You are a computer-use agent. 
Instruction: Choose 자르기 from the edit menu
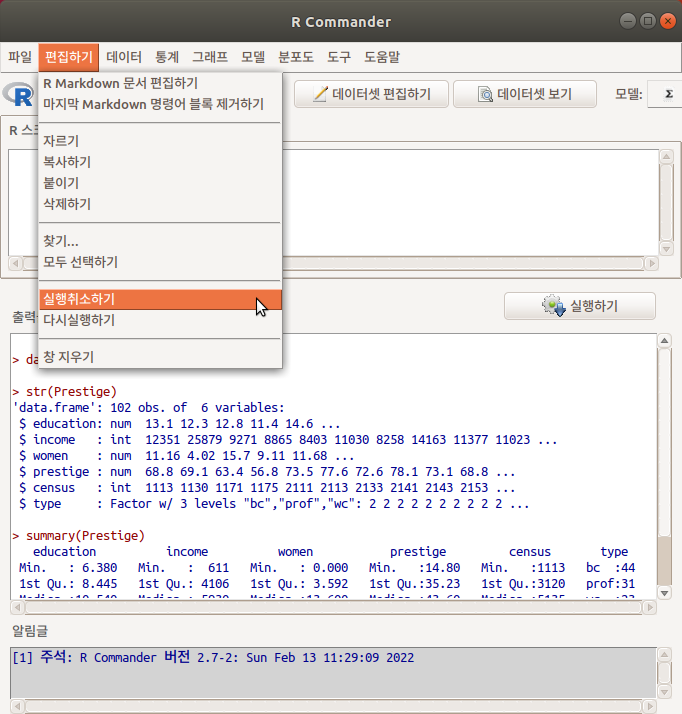pos(160,141)
